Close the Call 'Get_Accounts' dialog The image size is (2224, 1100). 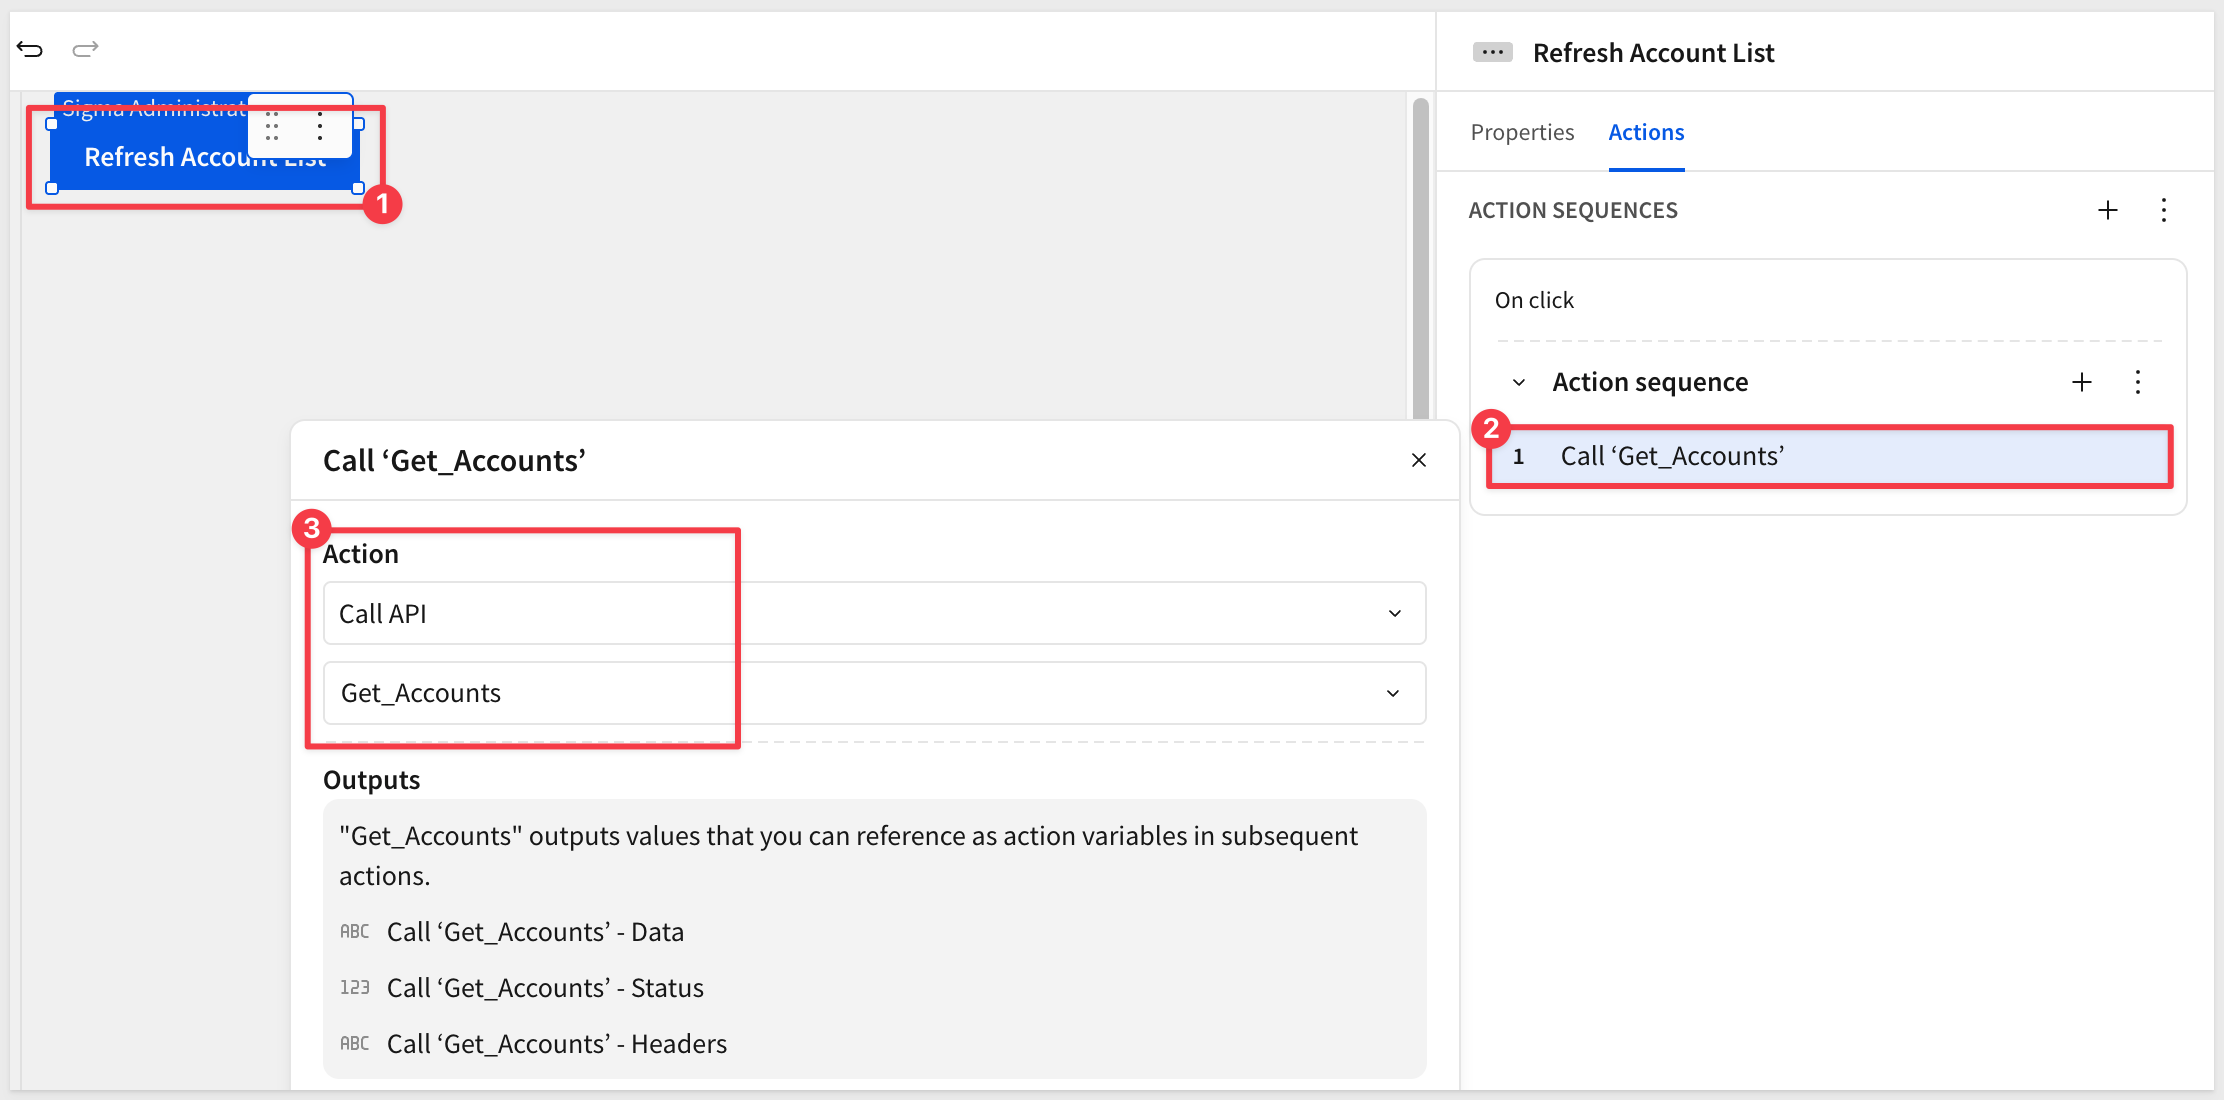tap(1419, 460)
